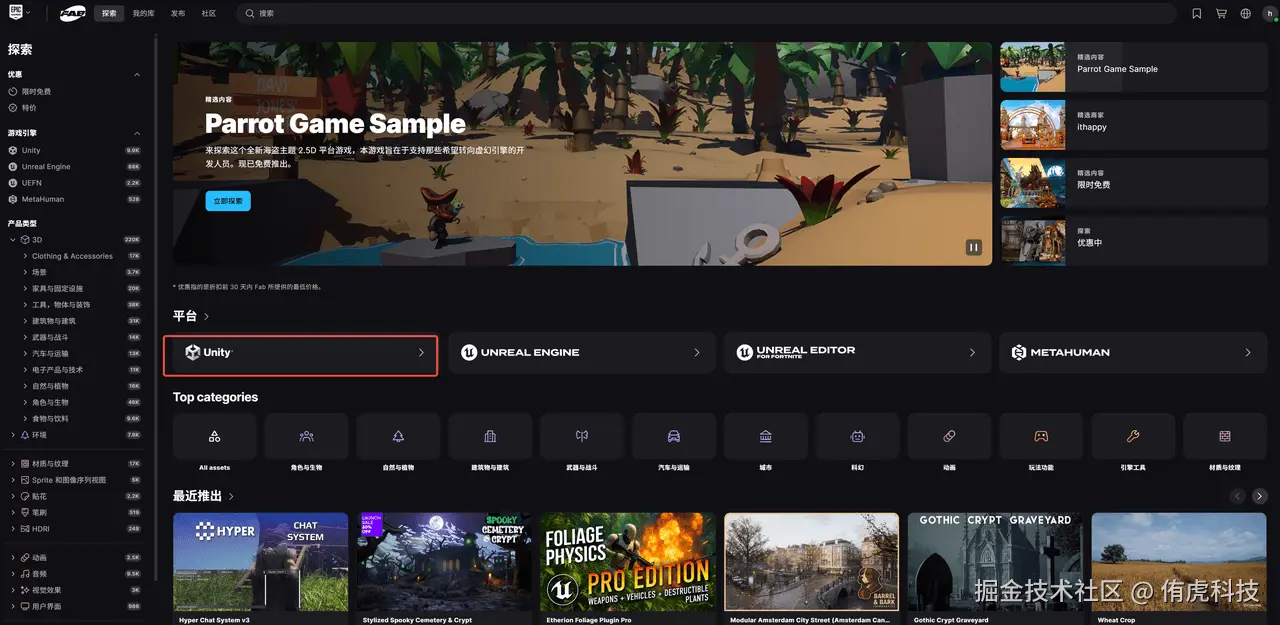Open the 社区 tab
Screen dimensions: 1280x625
(x=208, y=14)
